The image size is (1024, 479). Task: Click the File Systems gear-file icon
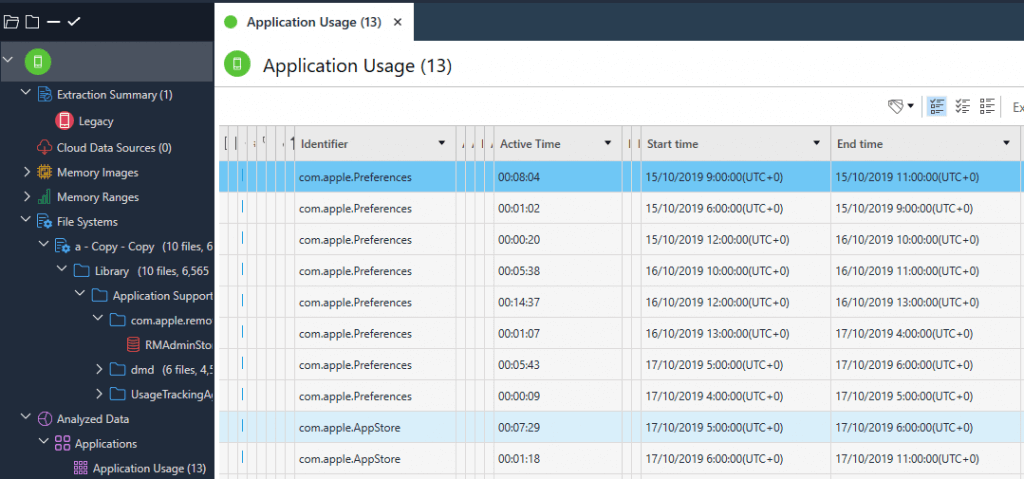pyautogui.click(x=44, y=222)
